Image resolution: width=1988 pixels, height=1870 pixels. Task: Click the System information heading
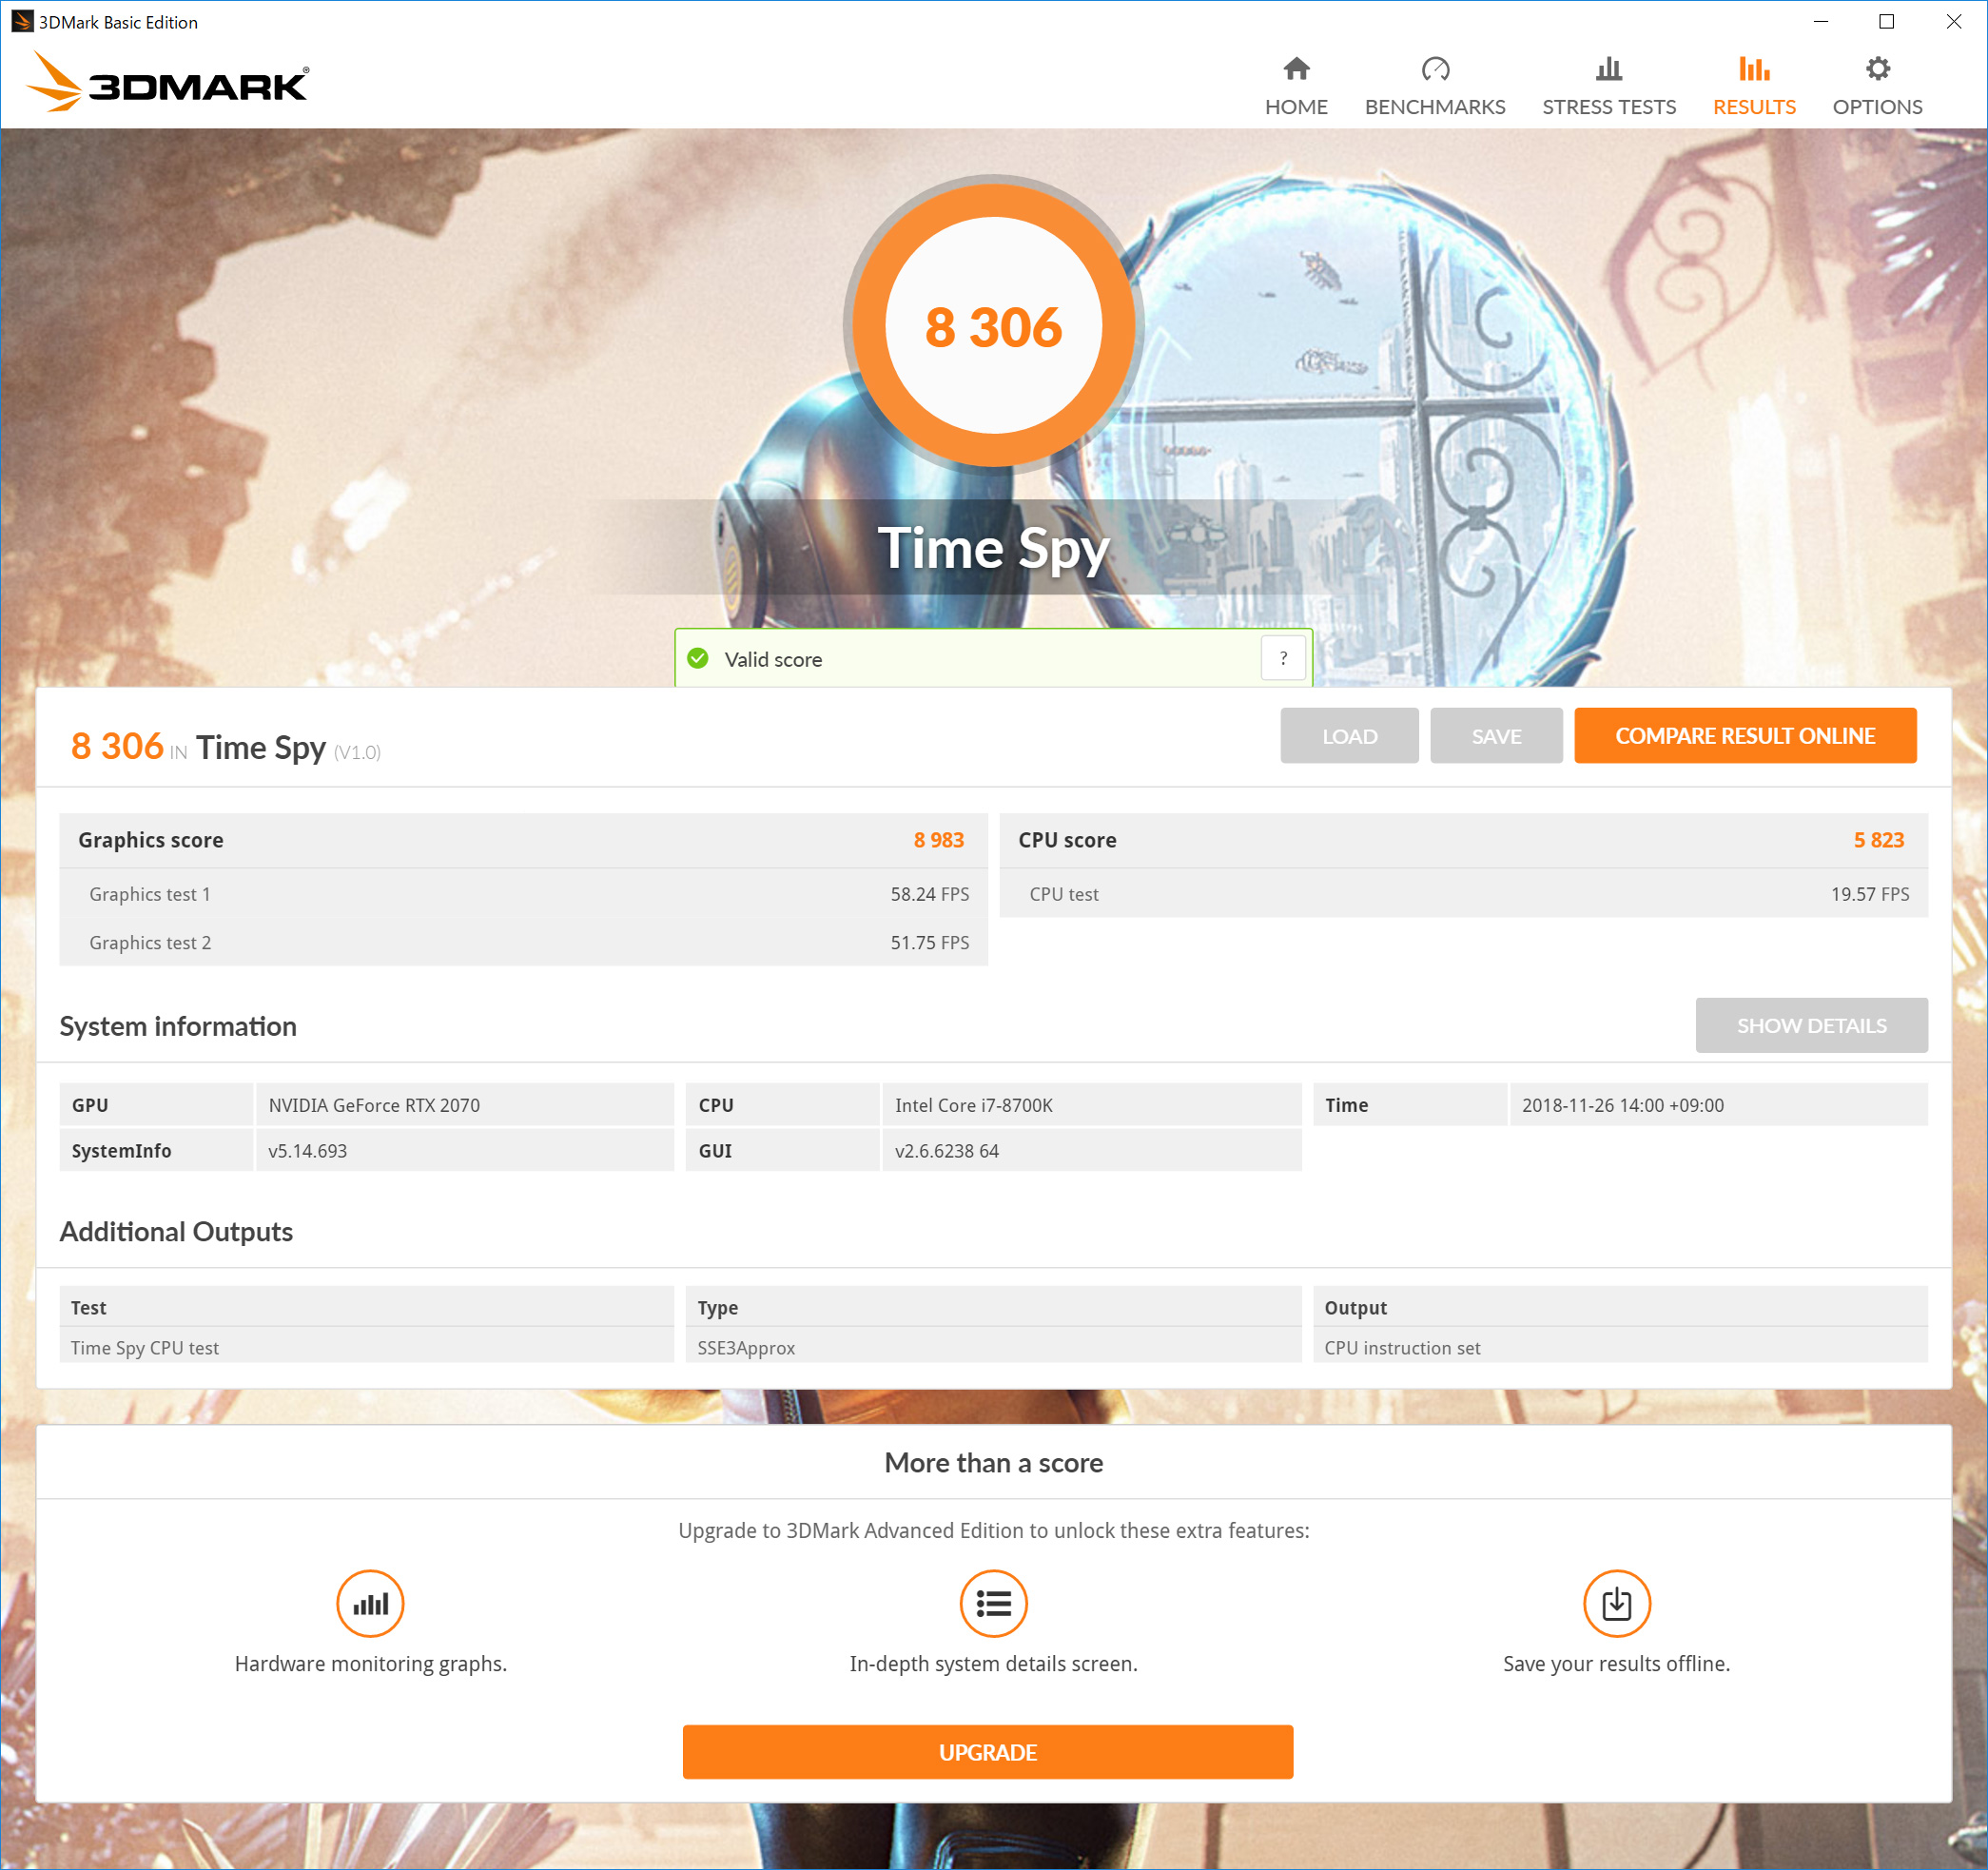click(x=178, y=1026)
